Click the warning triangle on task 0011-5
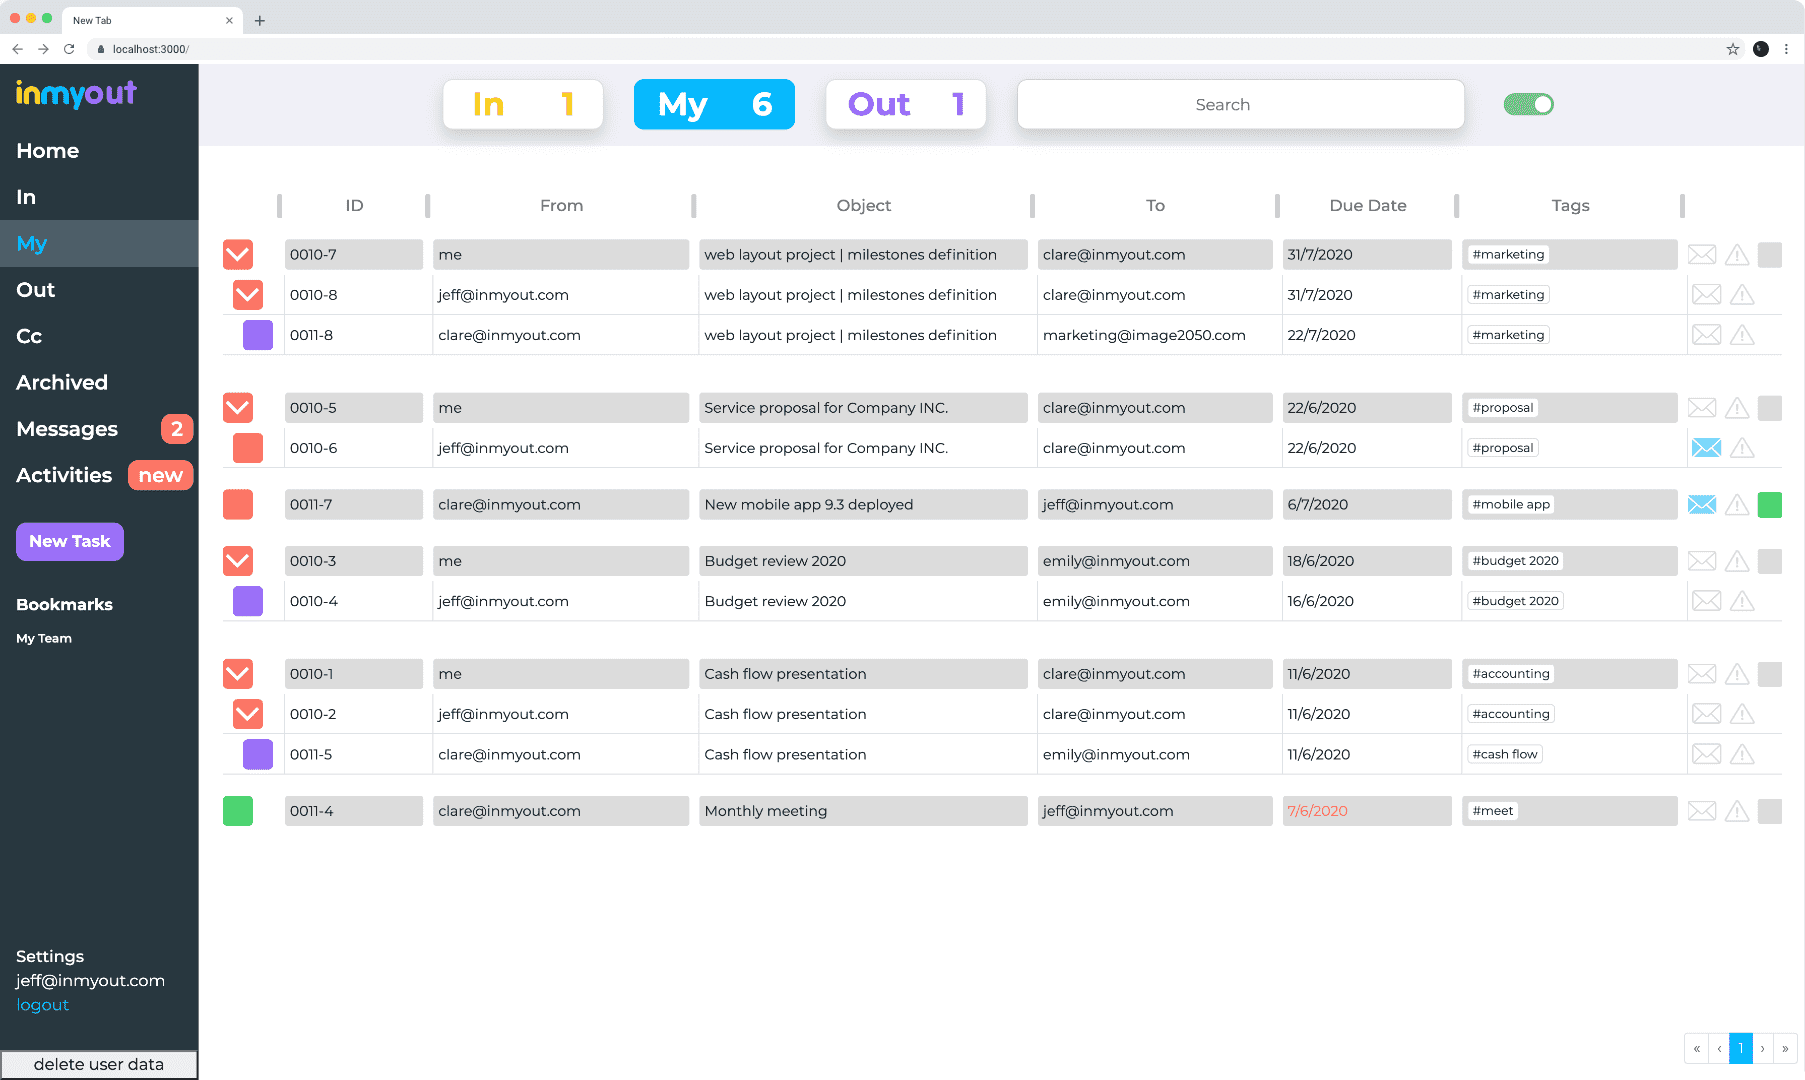 tap(1742, 754)
